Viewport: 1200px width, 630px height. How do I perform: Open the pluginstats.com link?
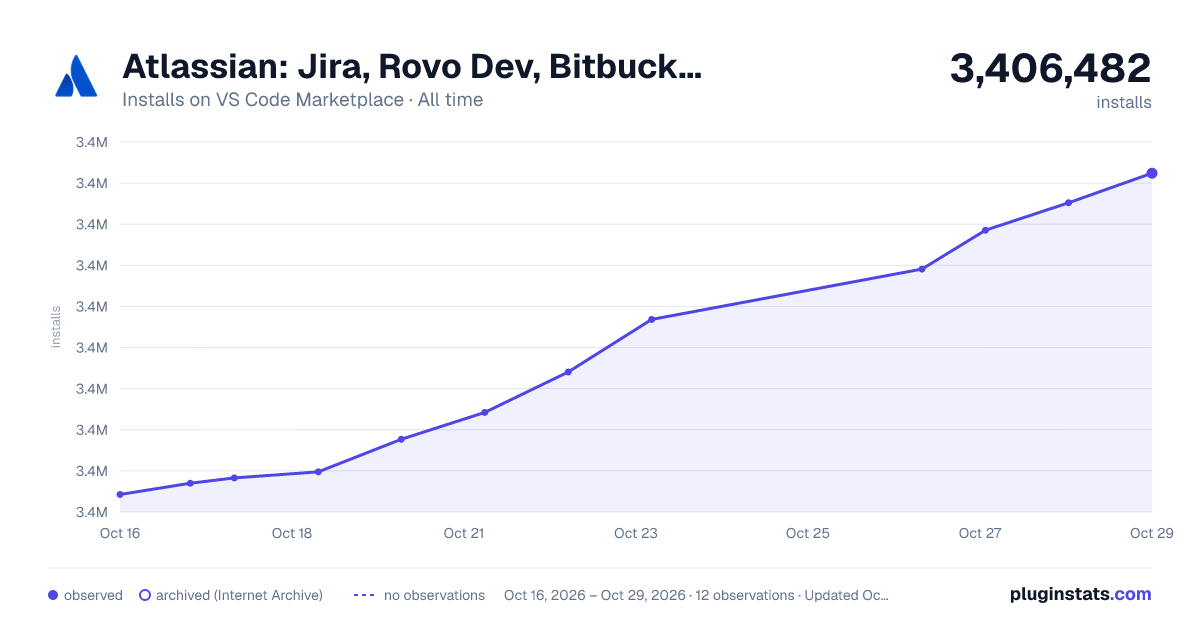pos(1081,594)
